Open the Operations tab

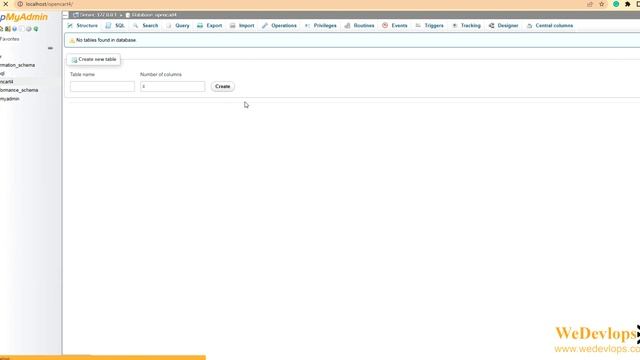tap(279, 25)
